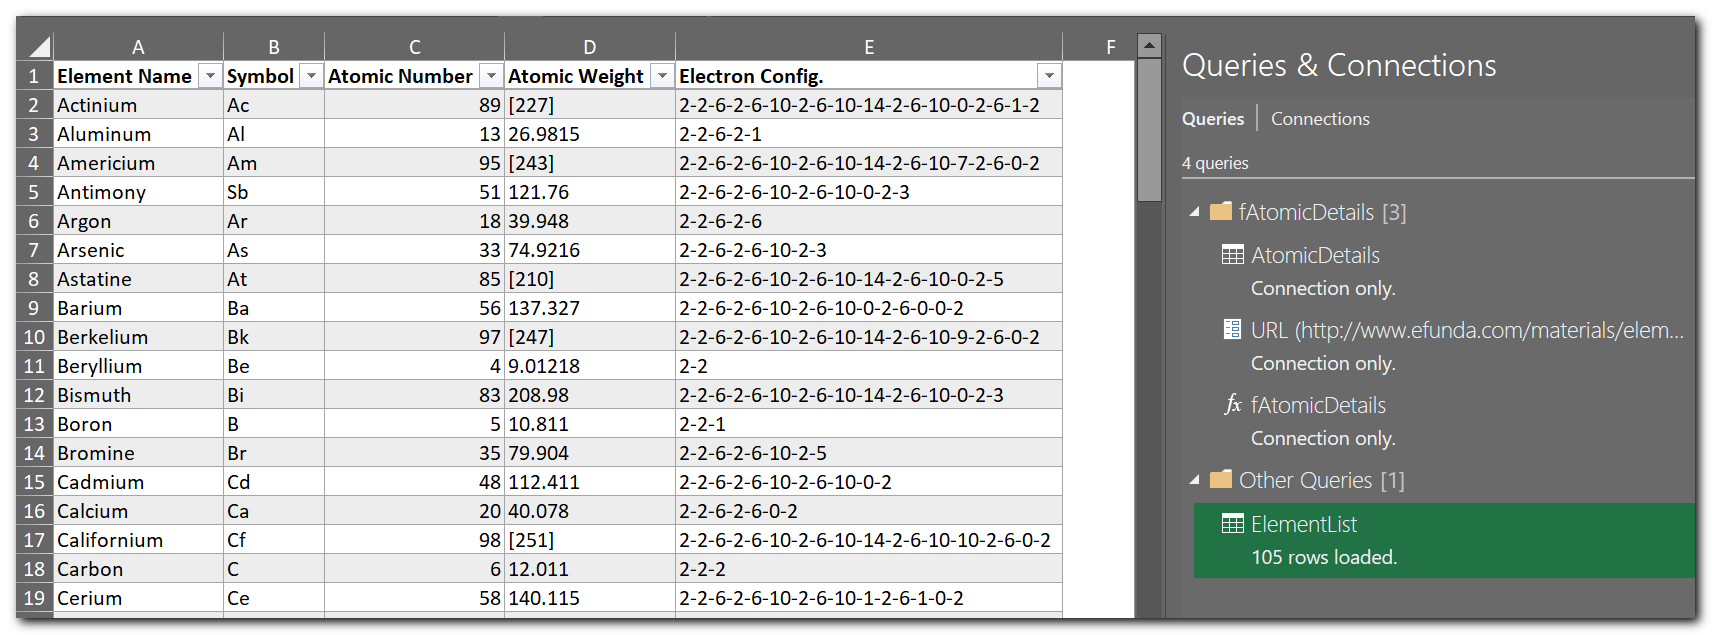Click the Select All corner triangle
1712x635 pixels.
click(39, 47)
